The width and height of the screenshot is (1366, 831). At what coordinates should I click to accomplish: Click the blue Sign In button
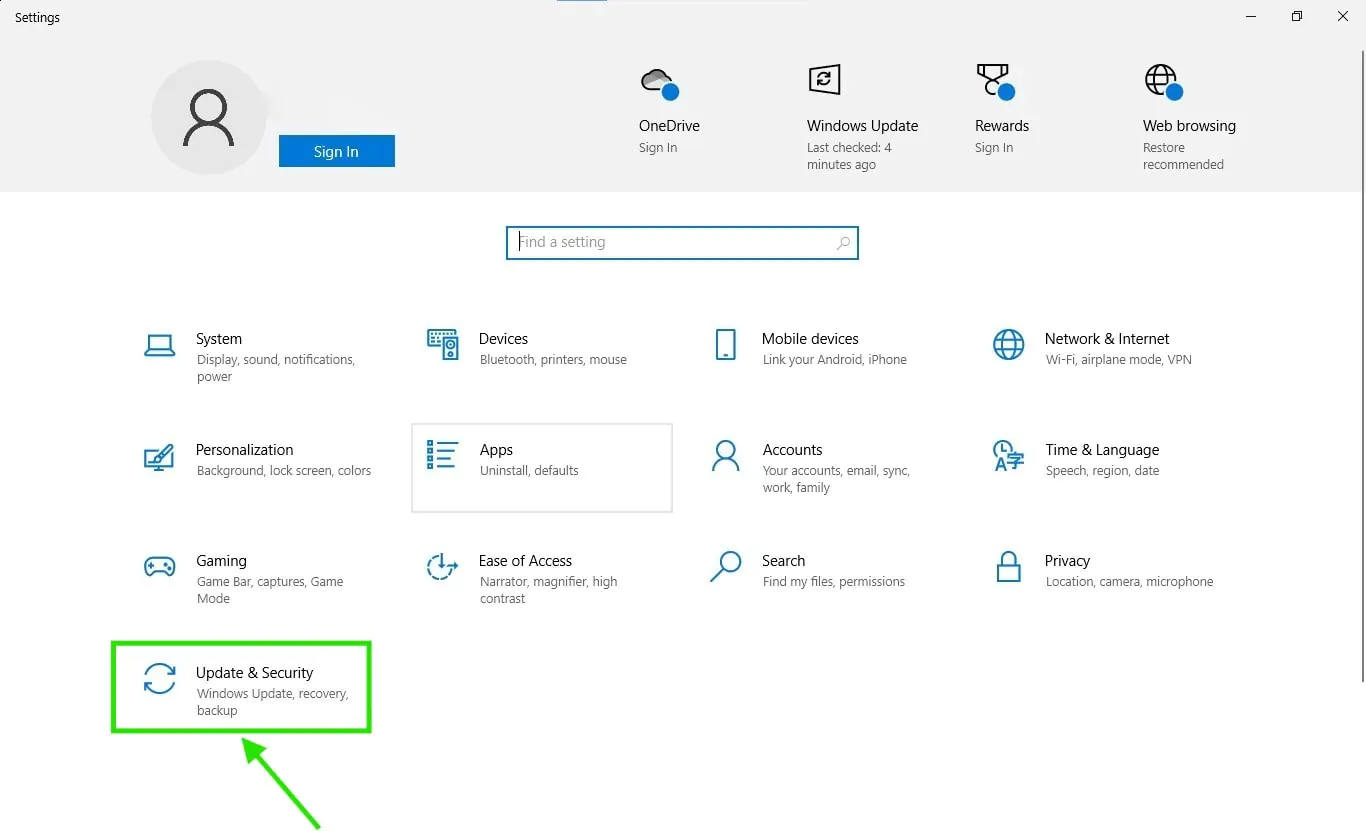pyautogui.click(x=336, y=151)
